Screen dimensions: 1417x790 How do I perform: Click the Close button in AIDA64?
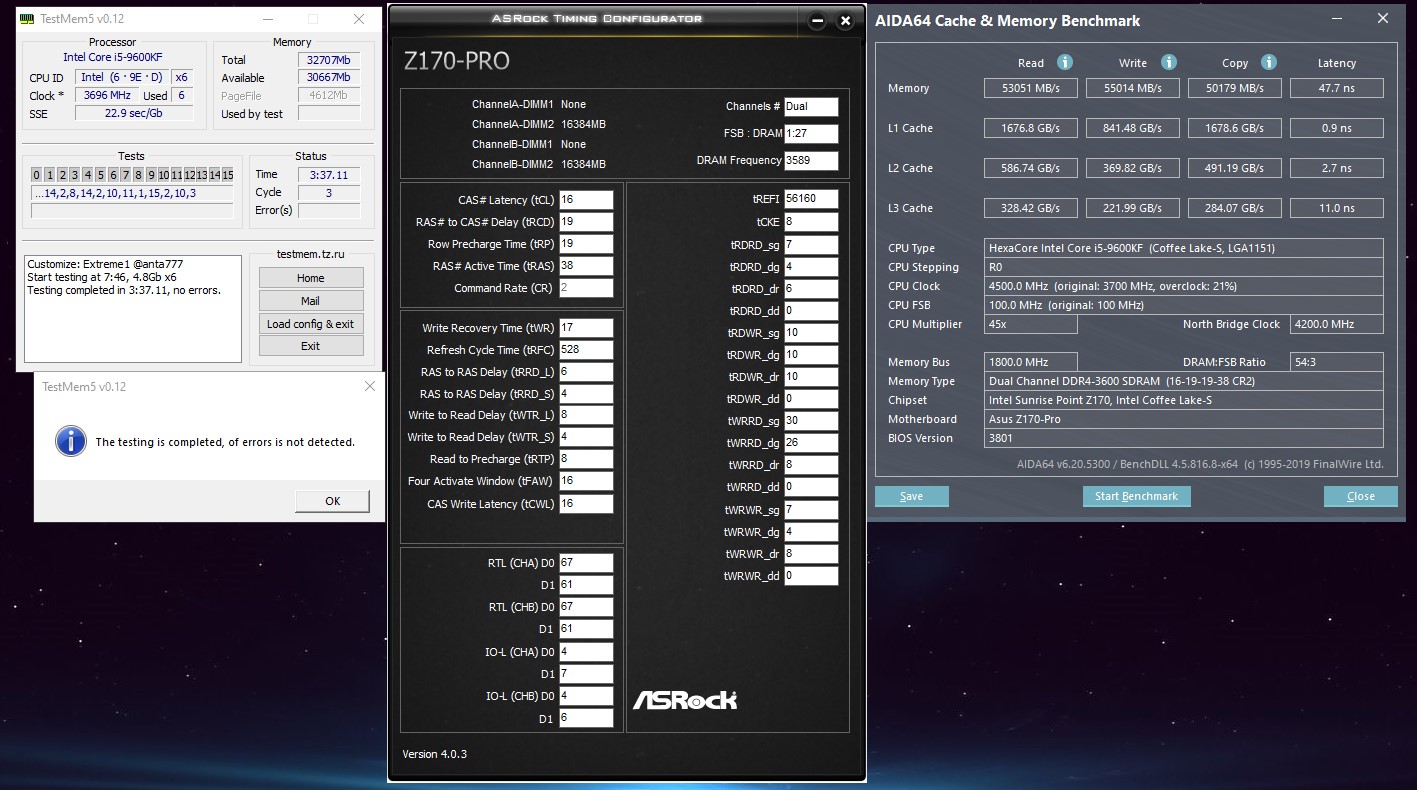coord(1360,496)
